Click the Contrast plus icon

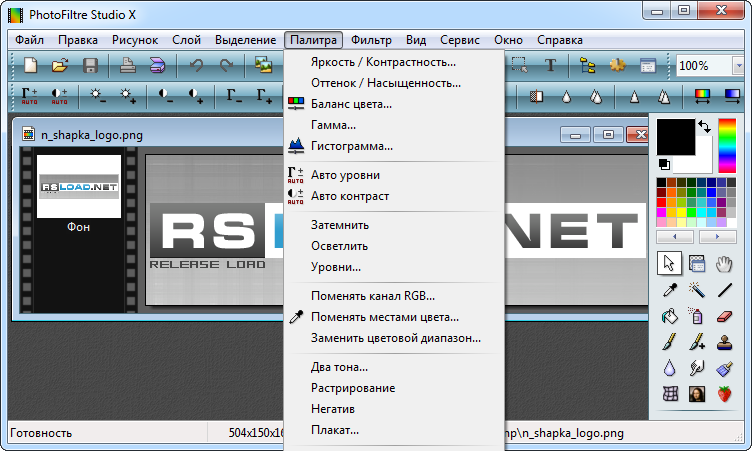pos(195,96)
